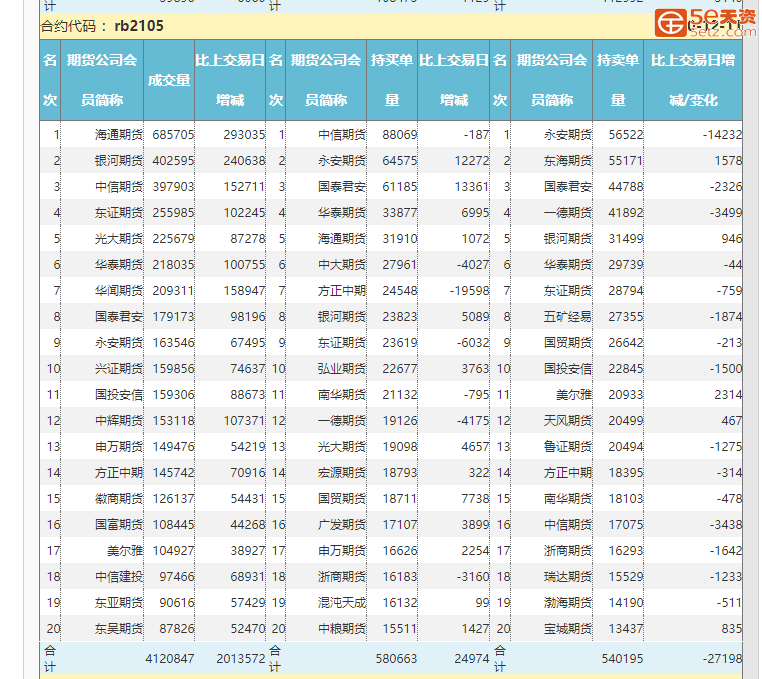Click 东吴期货 in row 20
This screenshot has height=679, width=762.
119,629
